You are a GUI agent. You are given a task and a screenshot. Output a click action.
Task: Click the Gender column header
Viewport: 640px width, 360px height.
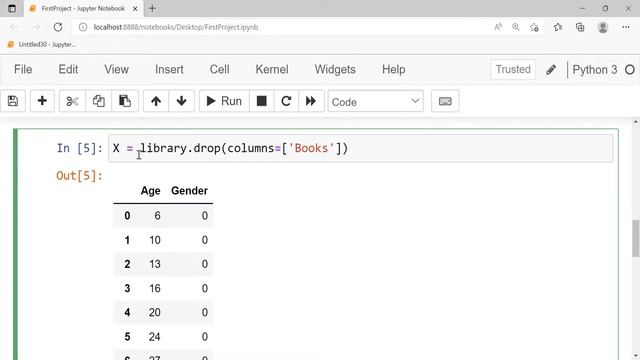(189, 191)
